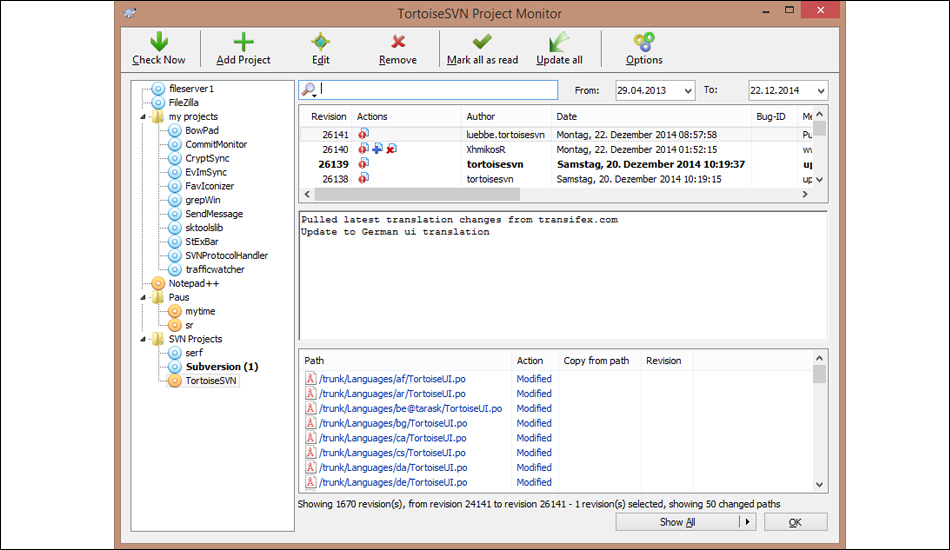The width and height of the screenshot is (950, 550).
Task: Click the my projects folder icon
Action: pyautogui.click(x=158, y=116)
